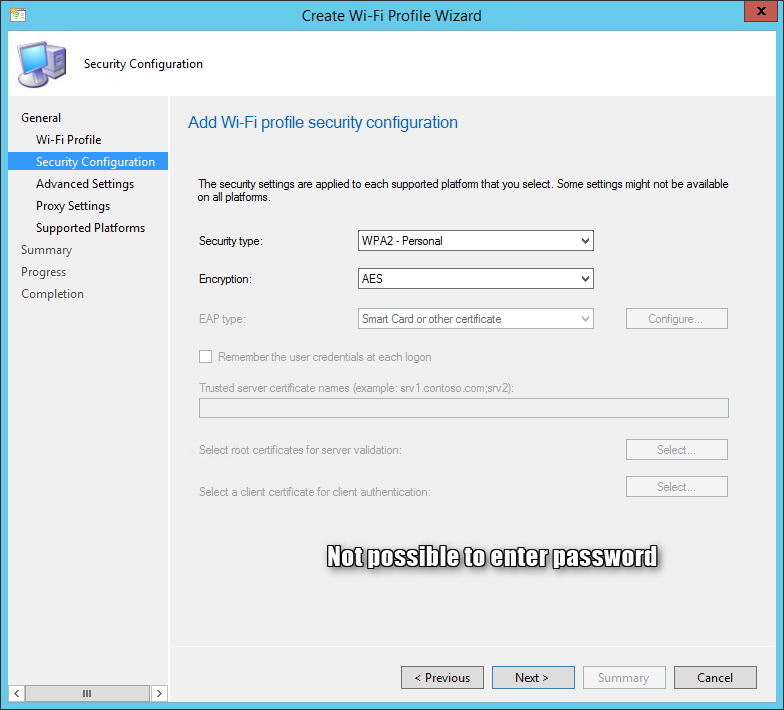Click the Configure button for EAP type
This screenshot has width=784, height=710.
click(676, 319)
